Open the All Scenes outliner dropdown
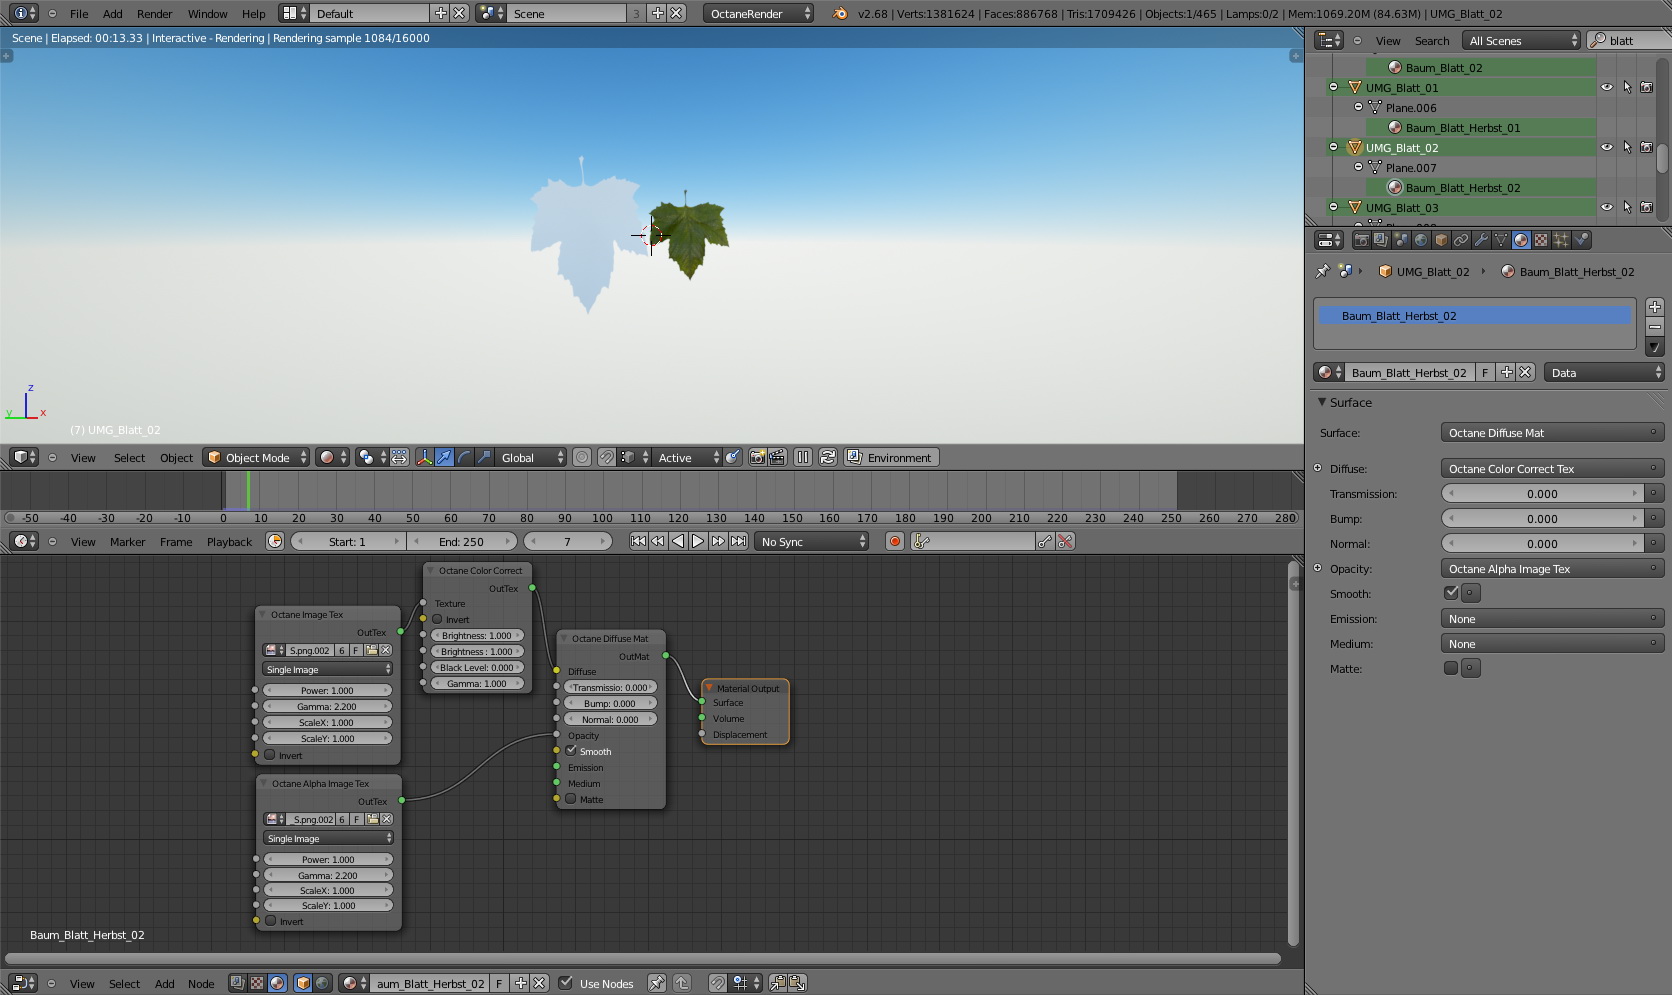The image size is (1672, 995). coord(1521,40)
